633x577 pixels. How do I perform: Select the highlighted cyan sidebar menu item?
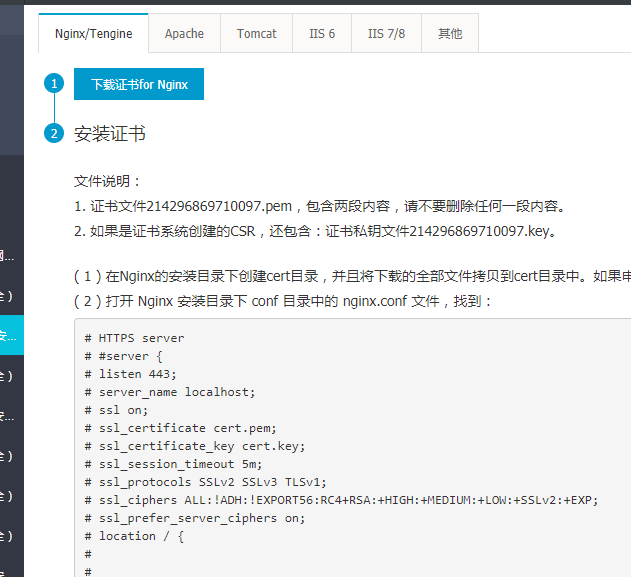click(12, 335)
